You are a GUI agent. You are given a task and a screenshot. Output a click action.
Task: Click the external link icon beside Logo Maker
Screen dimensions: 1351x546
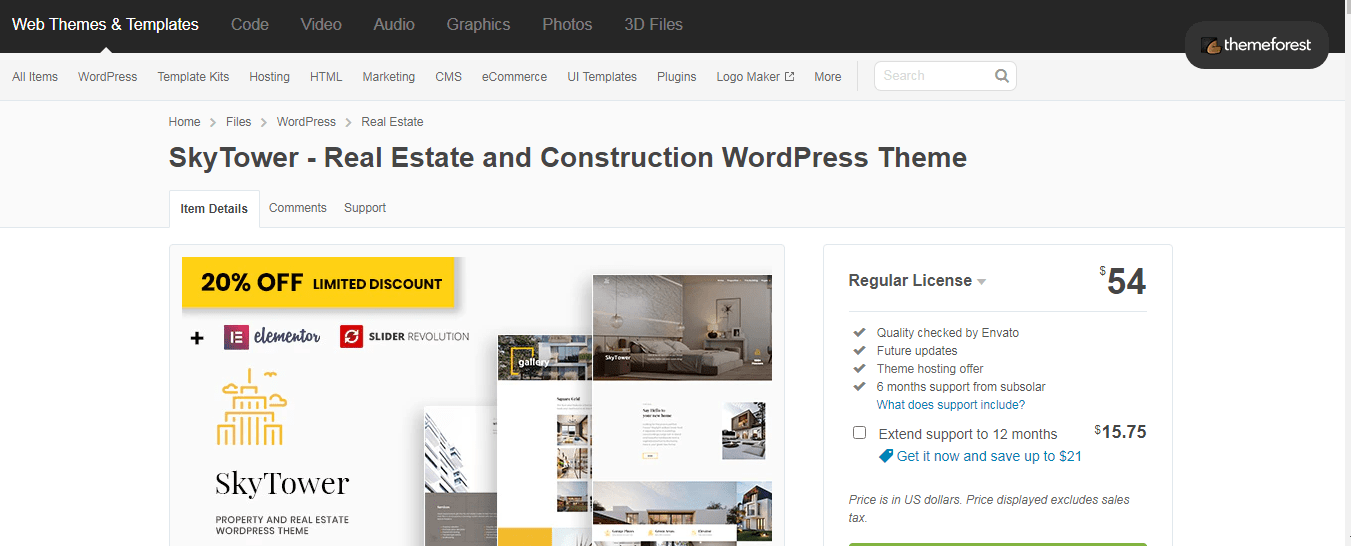(x=789, y=76)
